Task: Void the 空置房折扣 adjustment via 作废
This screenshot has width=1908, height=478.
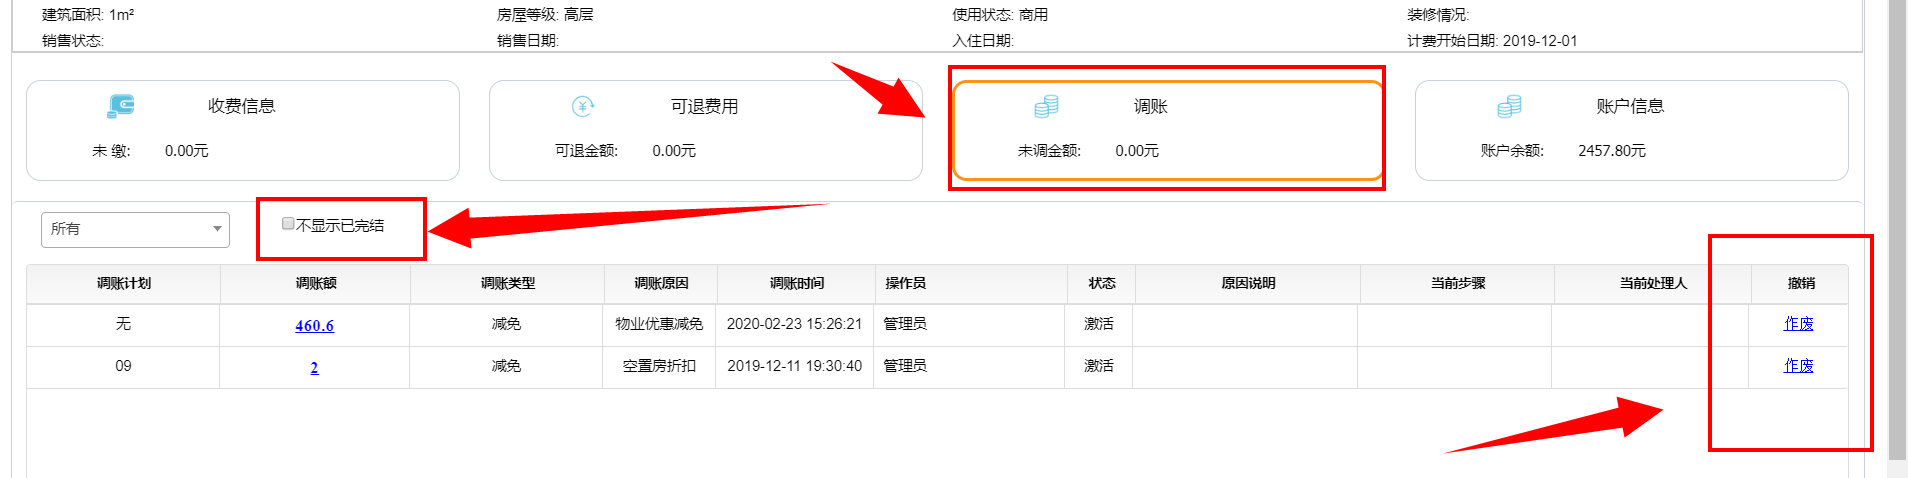Action: (x=1798, y=366)
